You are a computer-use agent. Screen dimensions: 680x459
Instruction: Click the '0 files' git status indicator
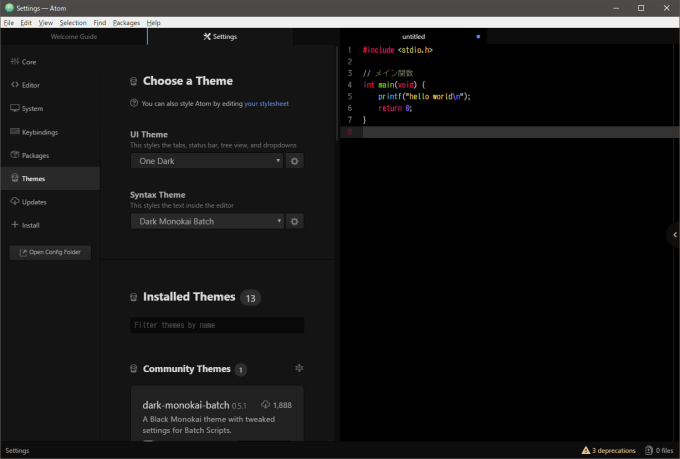[x=659, y=450]
